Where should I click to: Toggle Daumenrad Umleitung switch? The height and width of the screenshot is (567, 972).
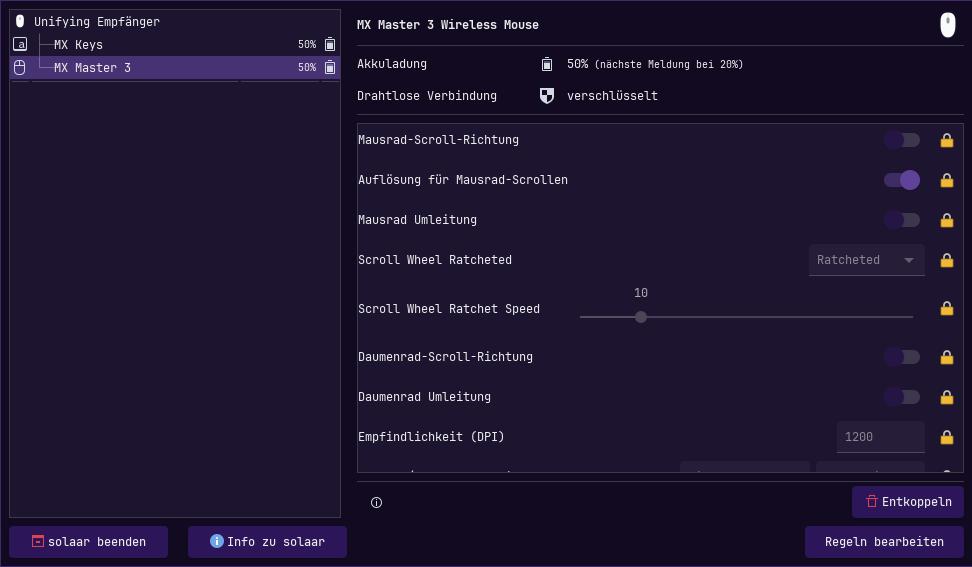click(902, 397)
